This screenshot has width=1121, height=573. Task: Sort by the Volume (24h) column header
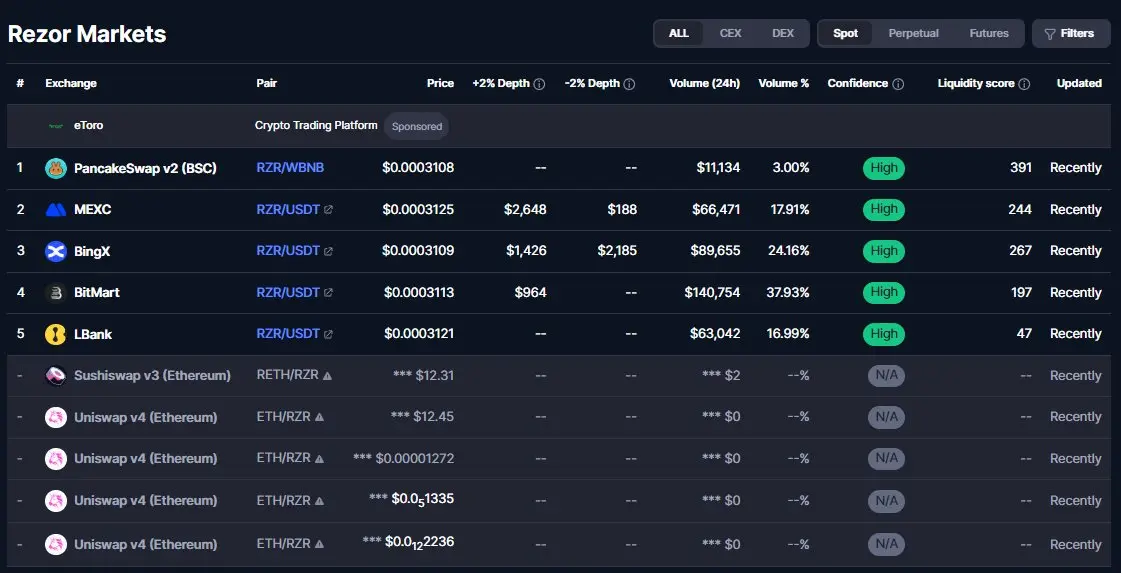click(704, 84)
